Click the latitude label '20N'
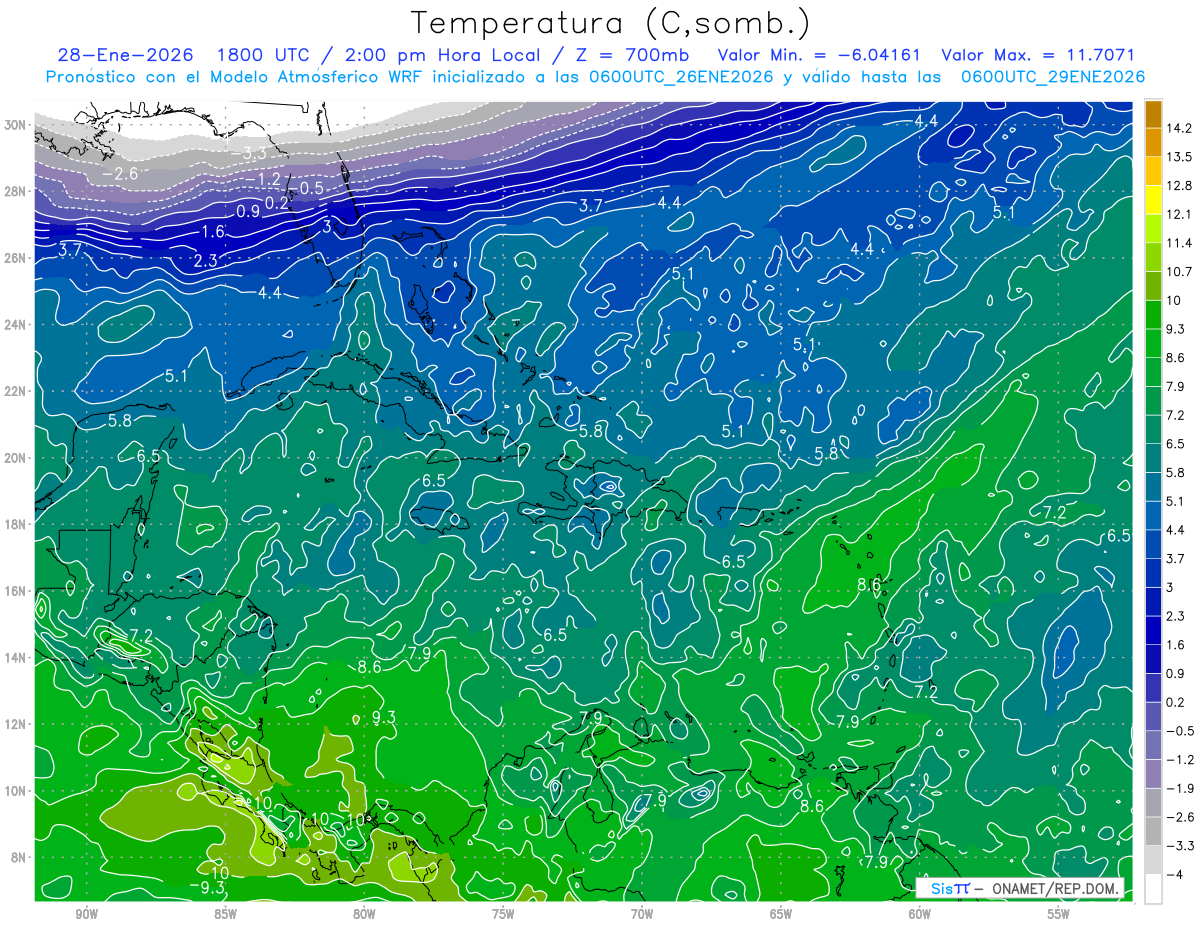The height and width of the screenshot is (927, 1200). [17, 458]
